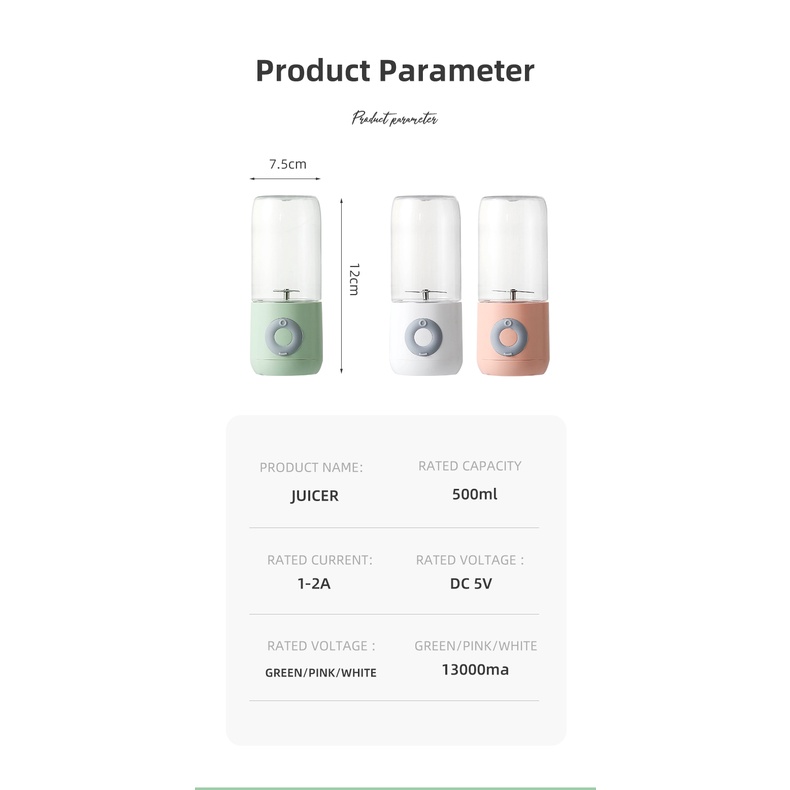Click the pink juicer product image

(x=513, y=285)
